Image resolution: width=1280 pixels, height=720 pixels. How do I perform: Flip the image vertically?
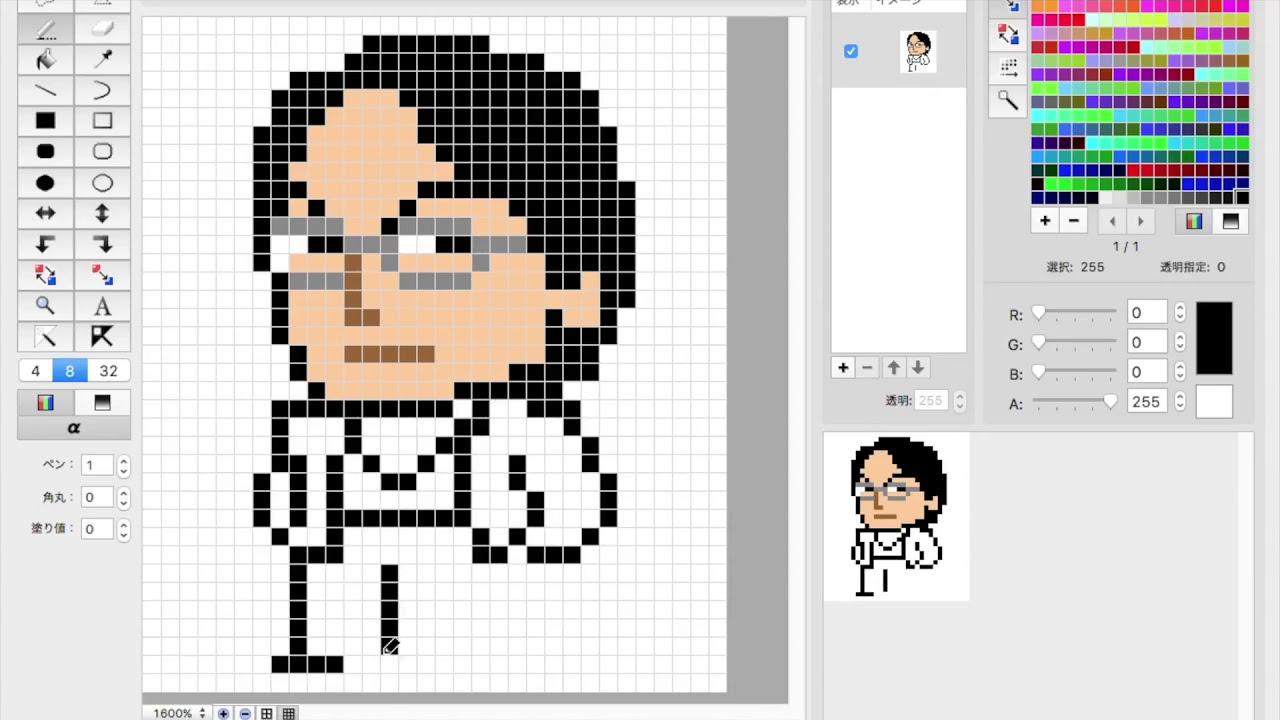pos(102,214)
